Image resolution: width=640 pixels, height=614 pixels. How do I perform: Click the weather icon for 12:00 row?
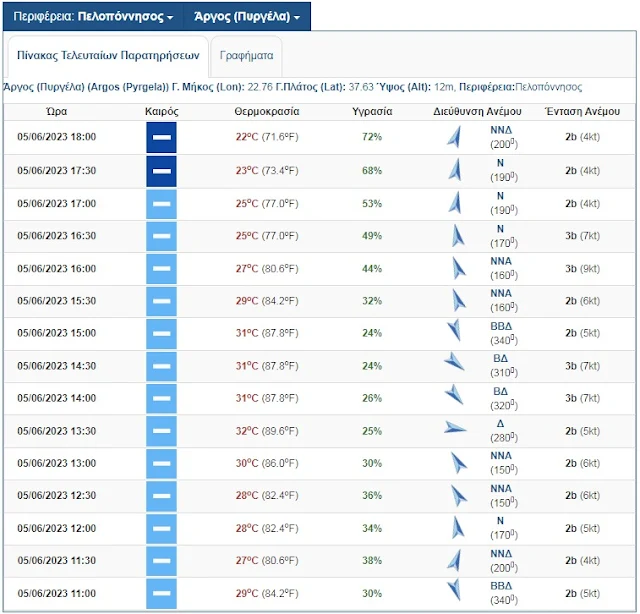click(x=162, y=529)
